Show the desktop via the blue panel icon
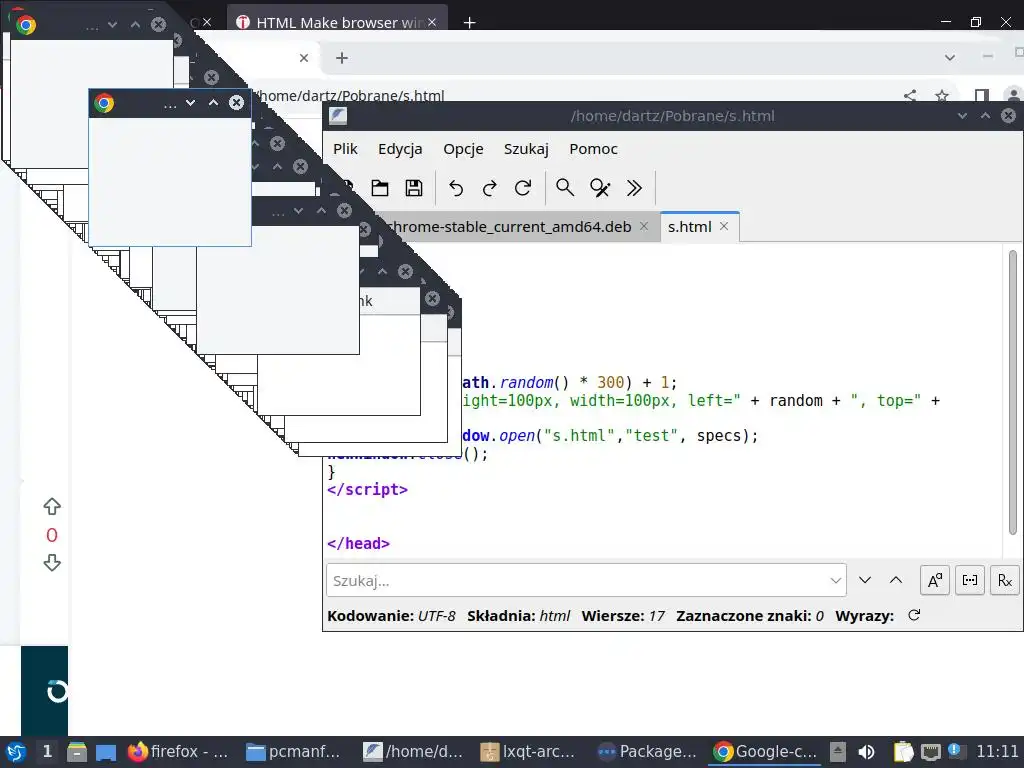The height and width of the screenshot is (768, 1024). pos(106,752)
